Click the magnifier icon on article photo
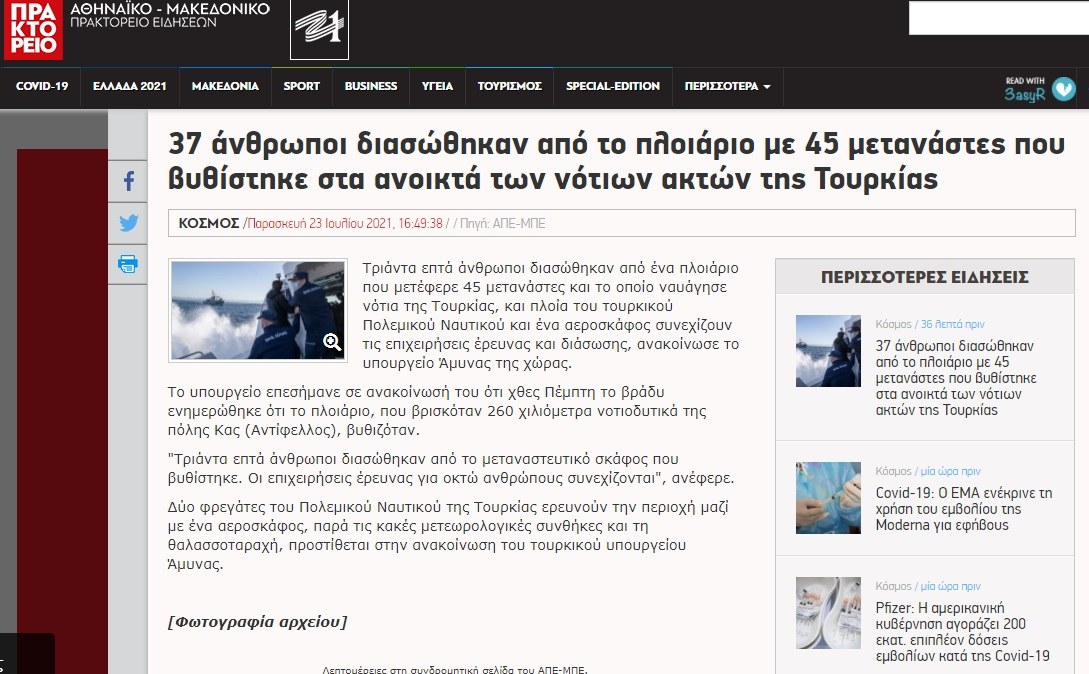Viewport: 1089px width, 674px height. (332, 343)
